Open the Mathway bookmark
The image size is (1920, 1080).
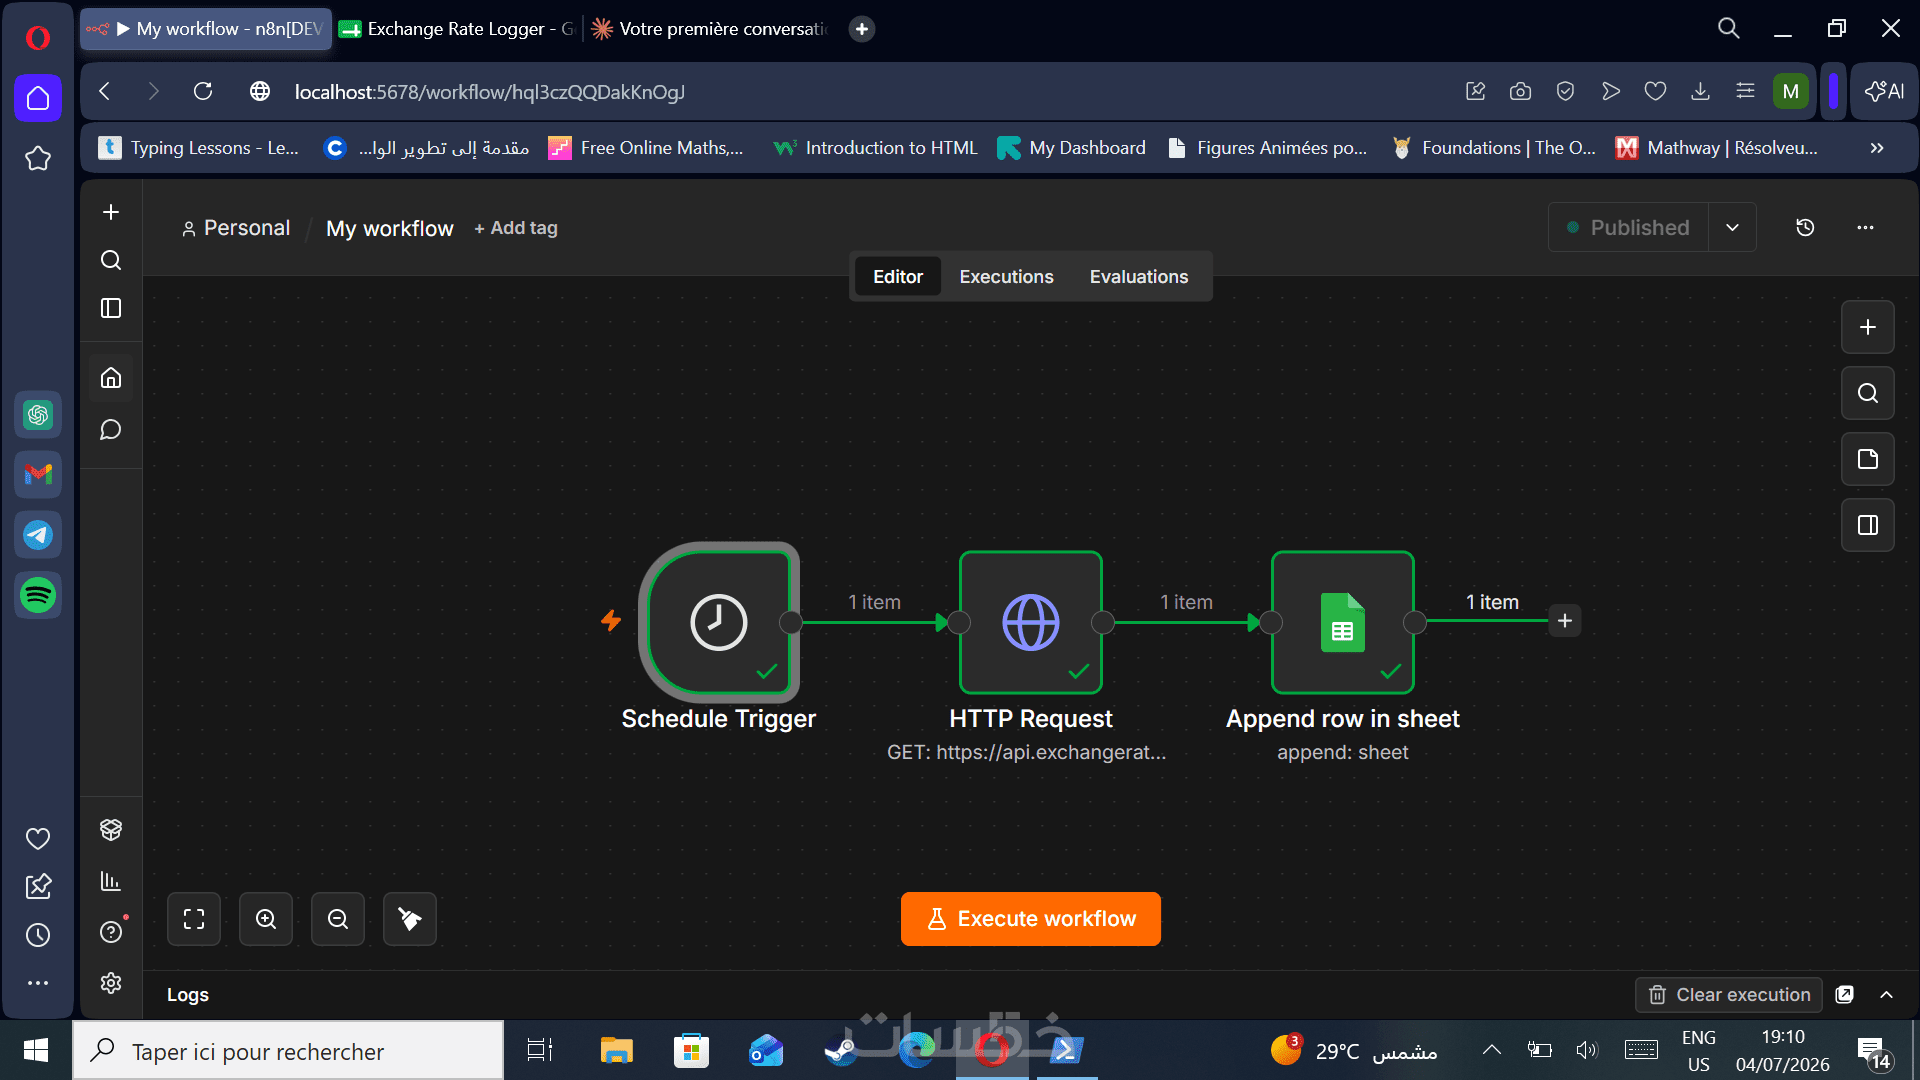pyautogui.click(x=1717, y=148)
